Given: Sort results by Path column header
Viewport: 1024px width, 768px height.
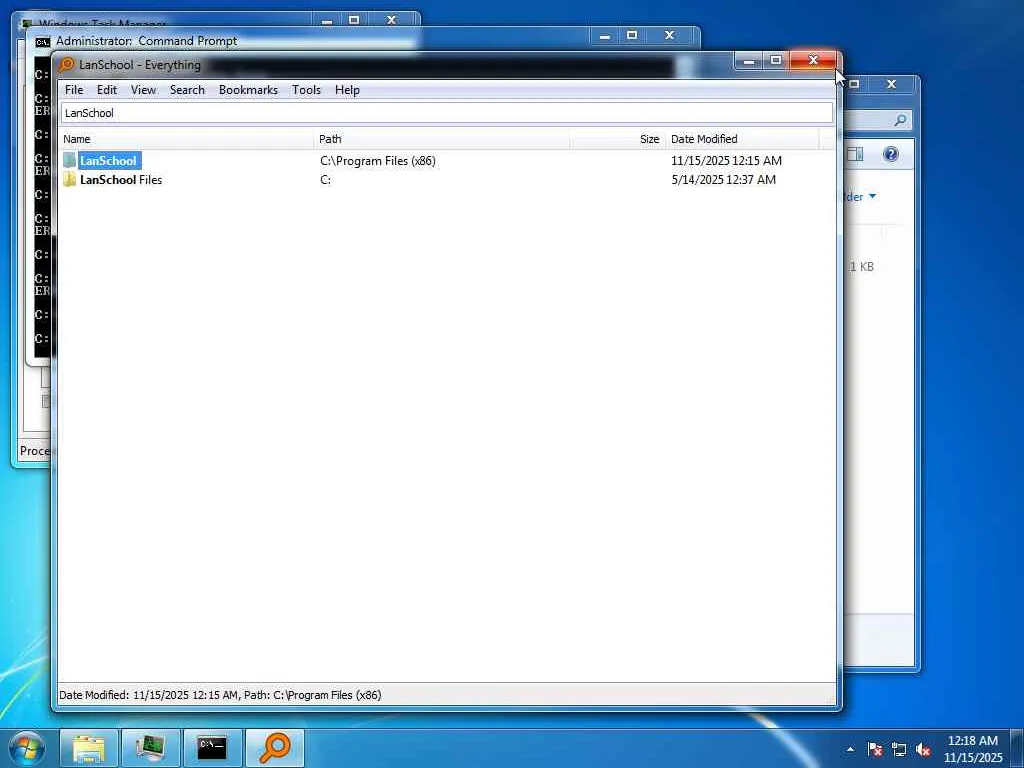Looking at the screenshot, I should 442,139.
